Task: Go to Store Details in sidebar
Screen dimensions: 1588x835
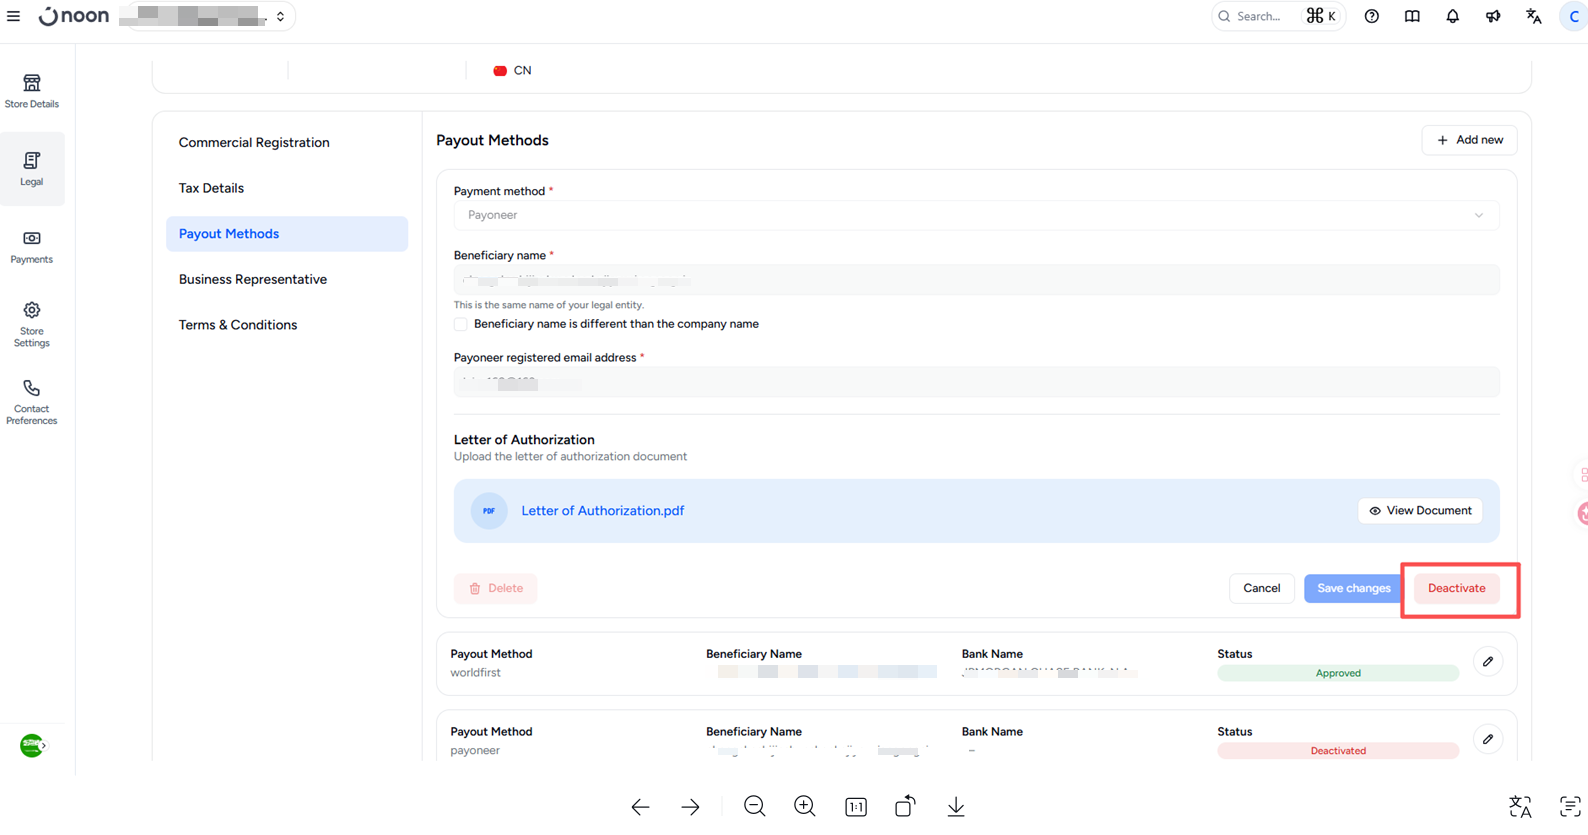Action: point(32,91)
